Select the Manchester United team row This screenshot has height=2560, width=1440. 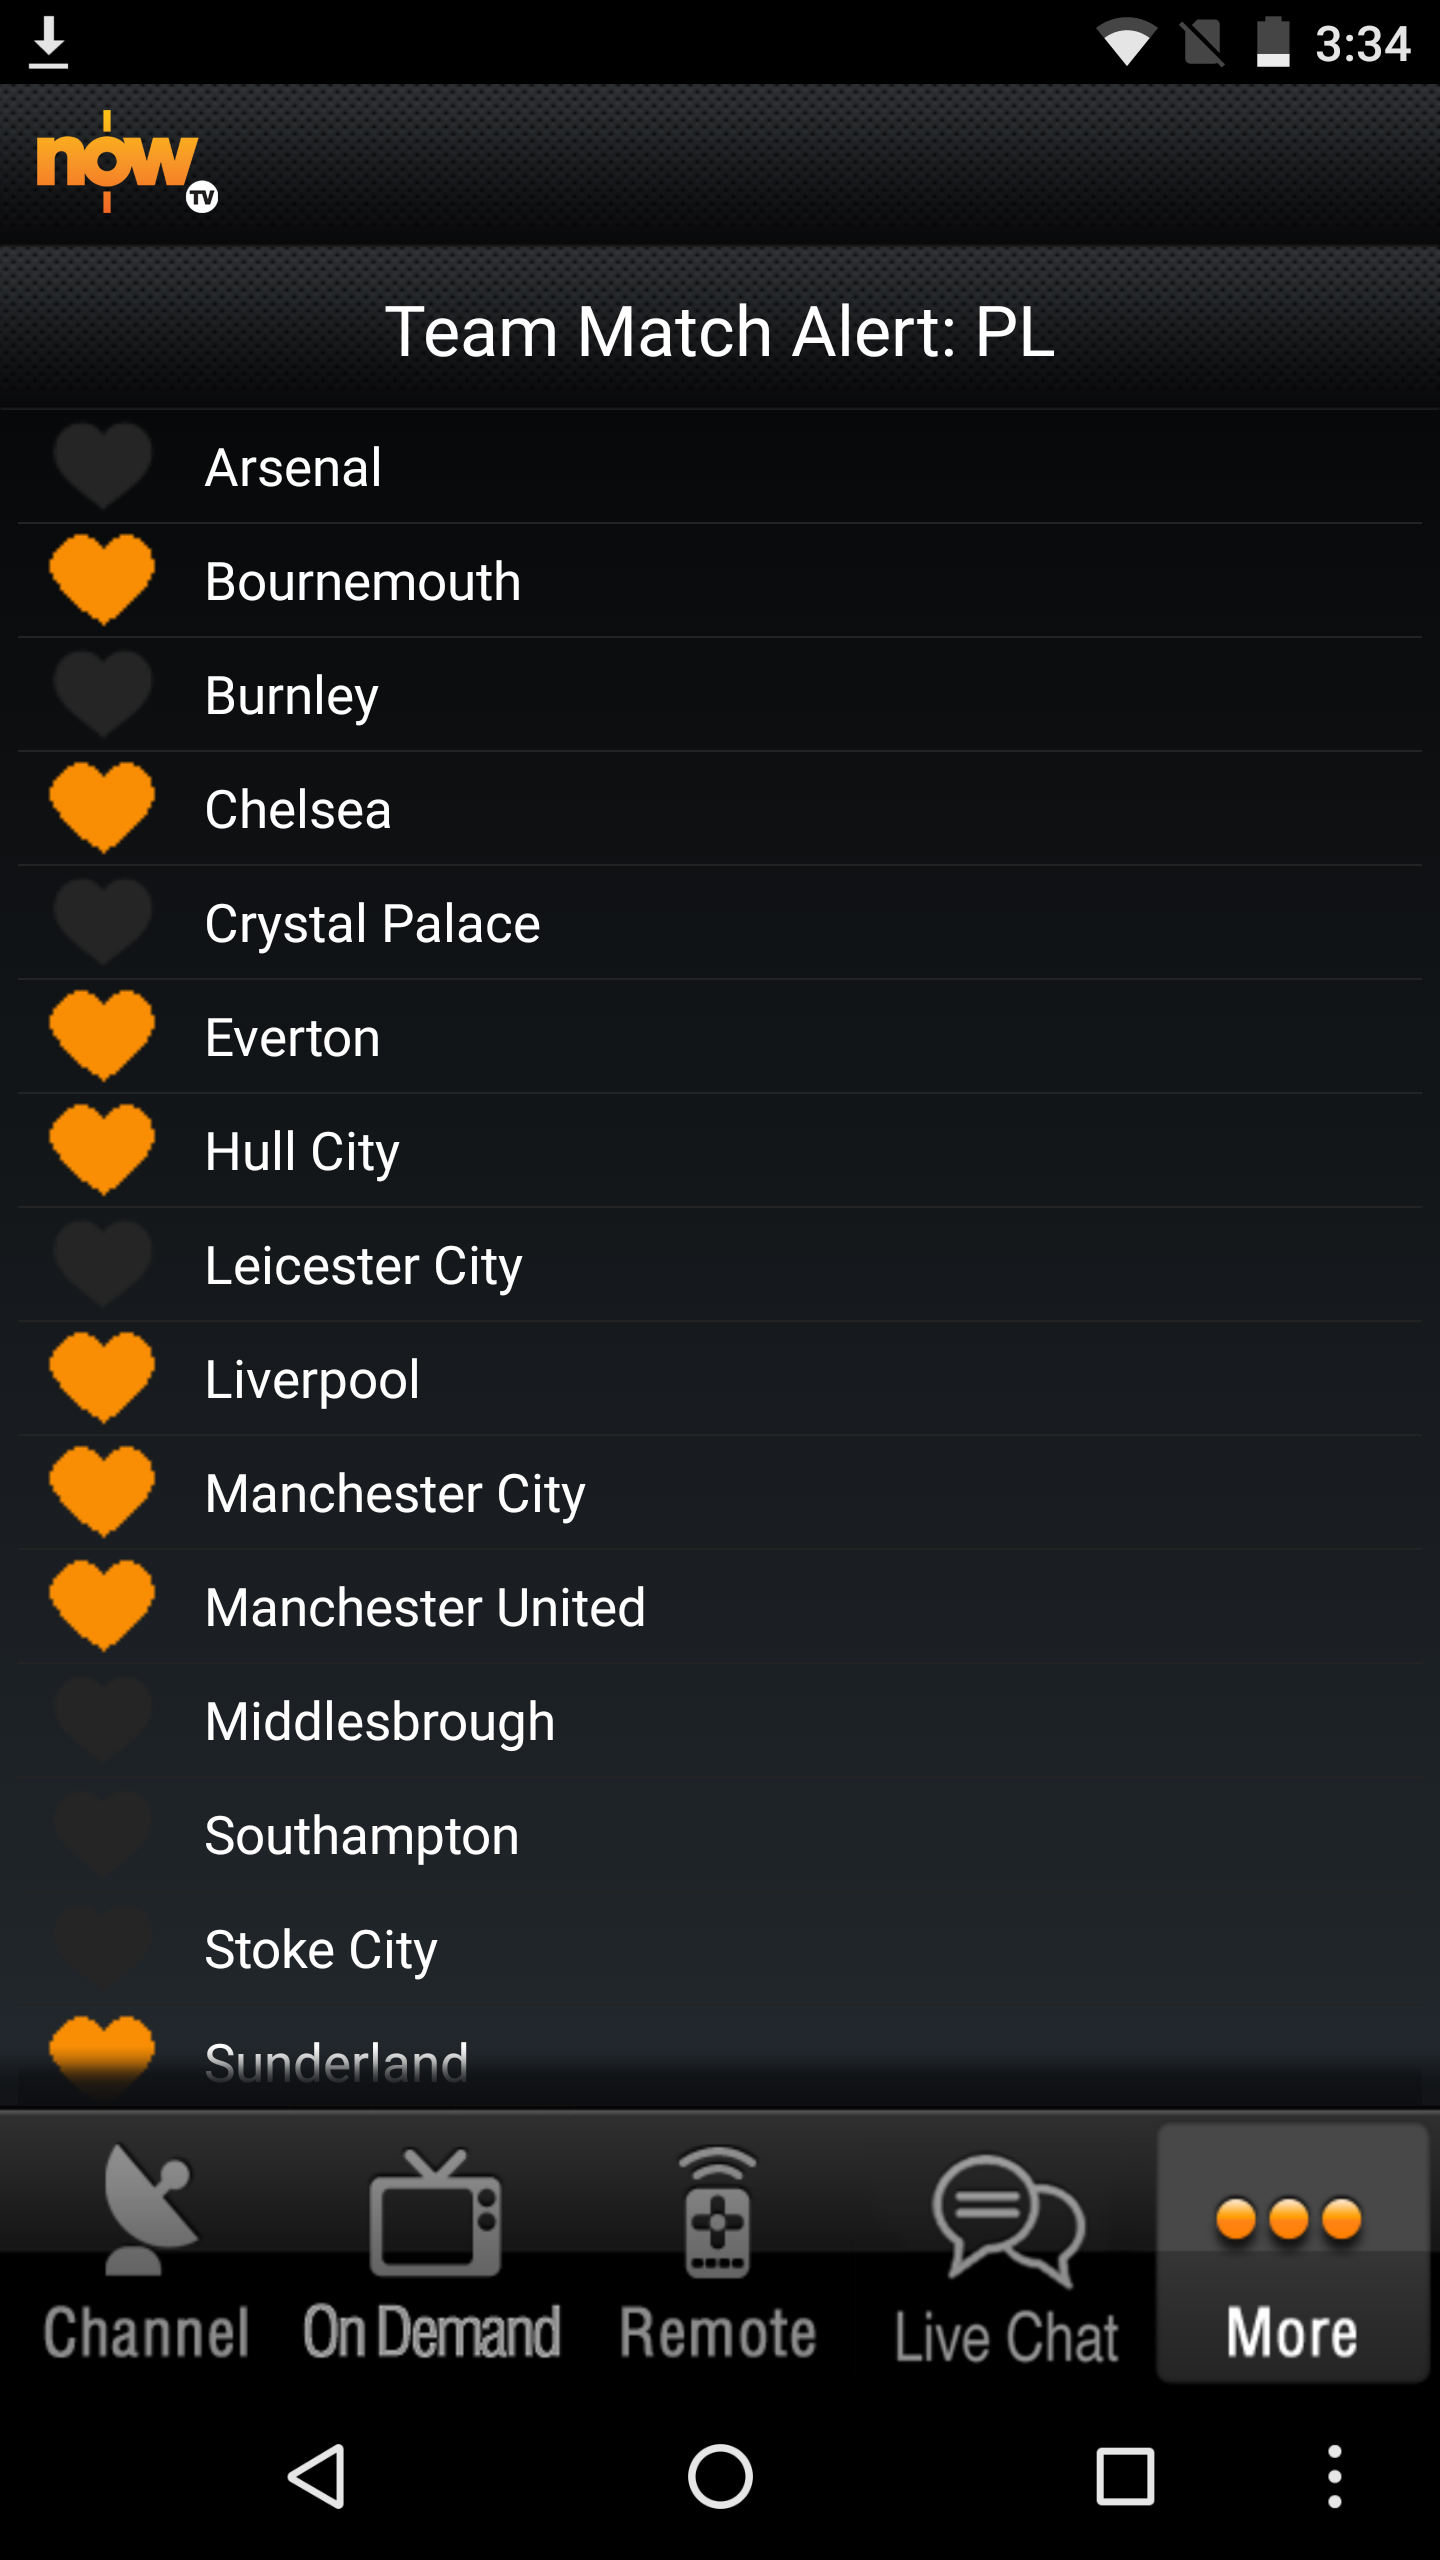720,1607
